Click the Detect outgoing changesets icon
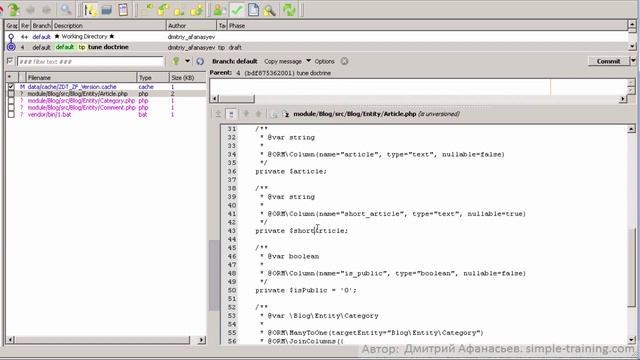This screenshot has width=640, height=360. (x=180, y=9)
